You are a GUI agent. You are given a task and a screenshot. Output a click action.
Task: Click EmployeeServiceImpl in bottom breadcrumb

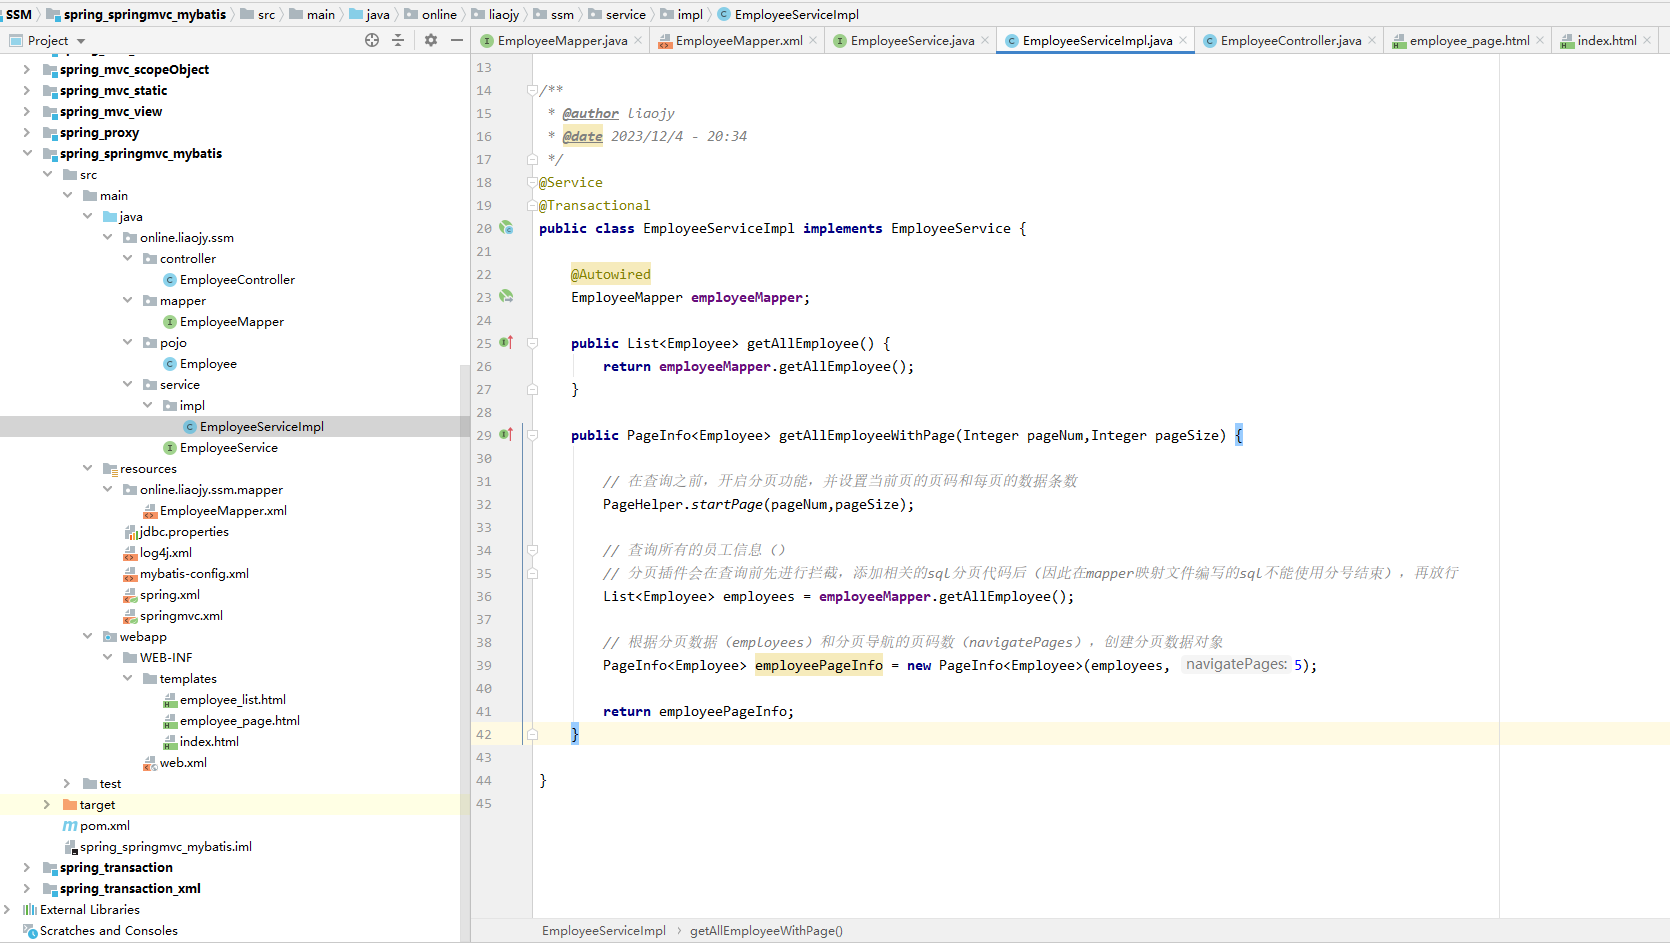point(604,930)
